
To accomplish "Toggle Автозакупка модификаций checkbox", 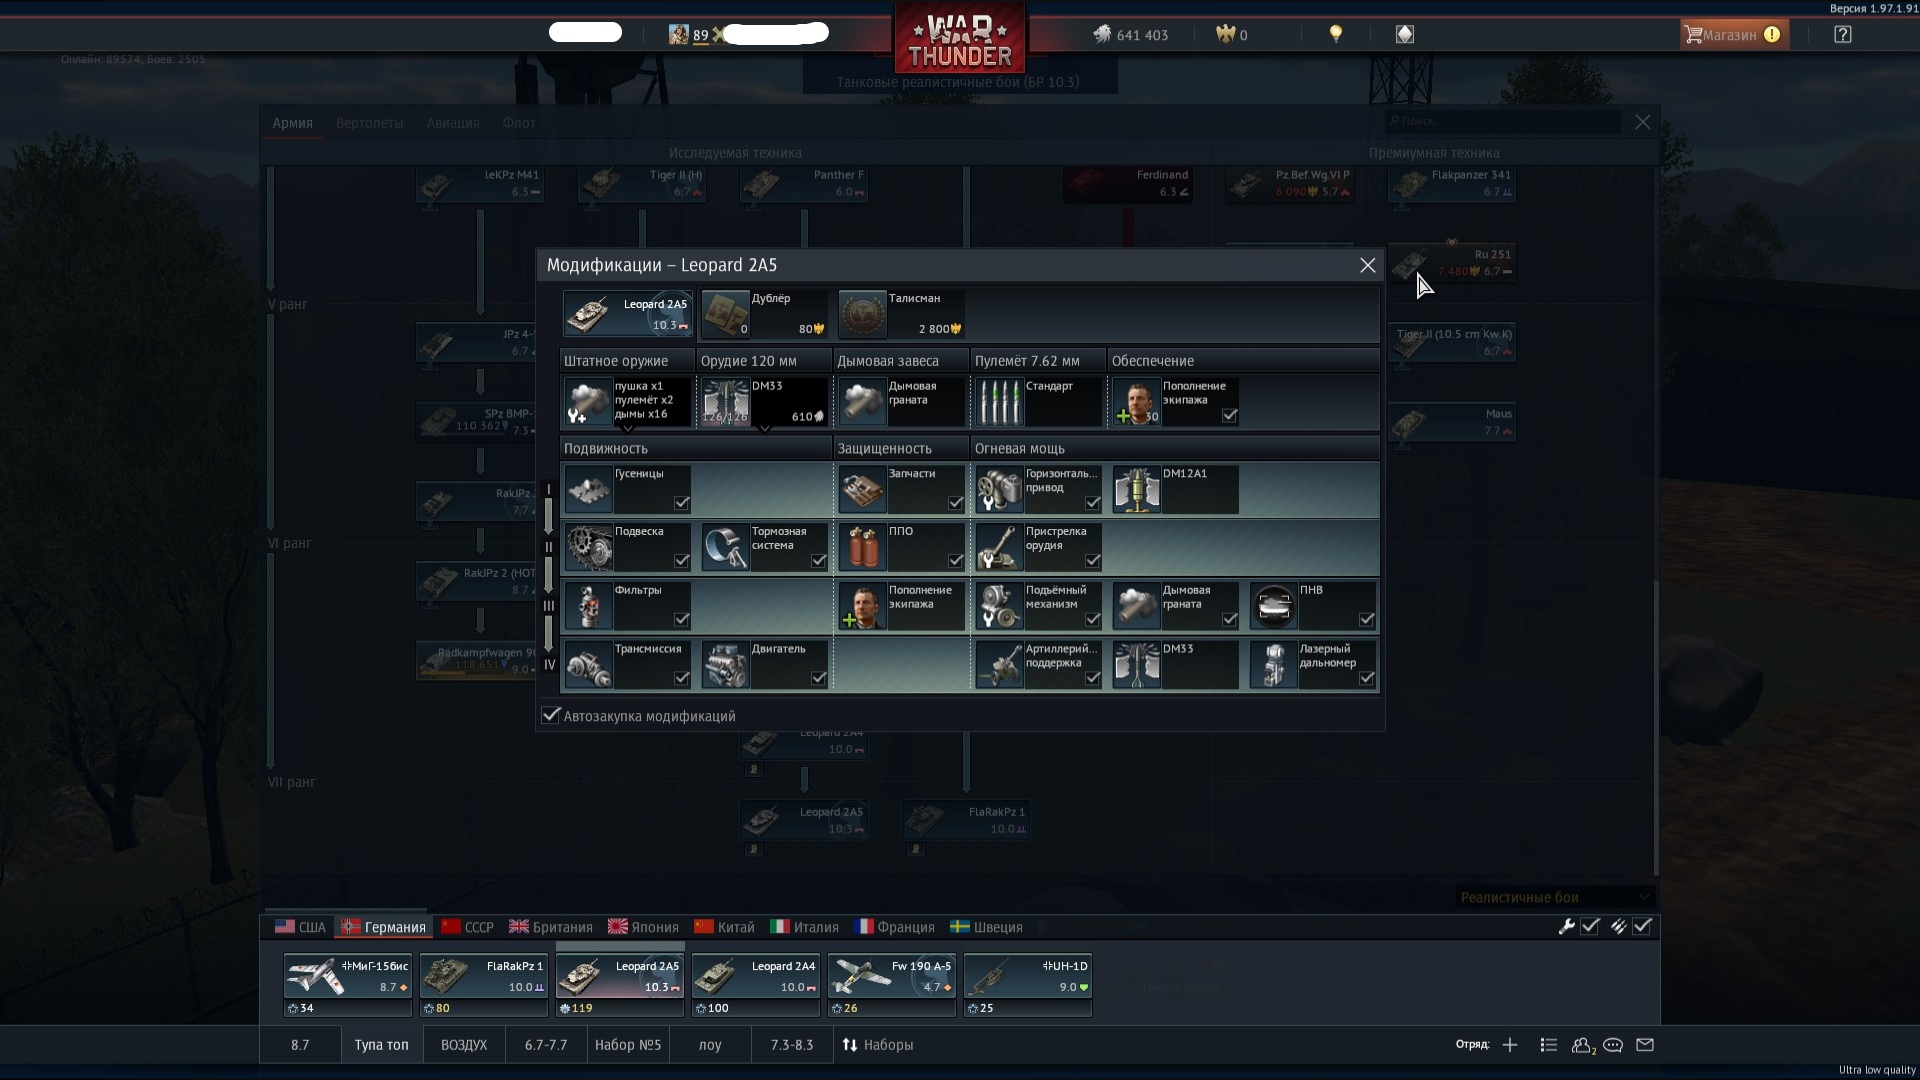I will point(551,715).
